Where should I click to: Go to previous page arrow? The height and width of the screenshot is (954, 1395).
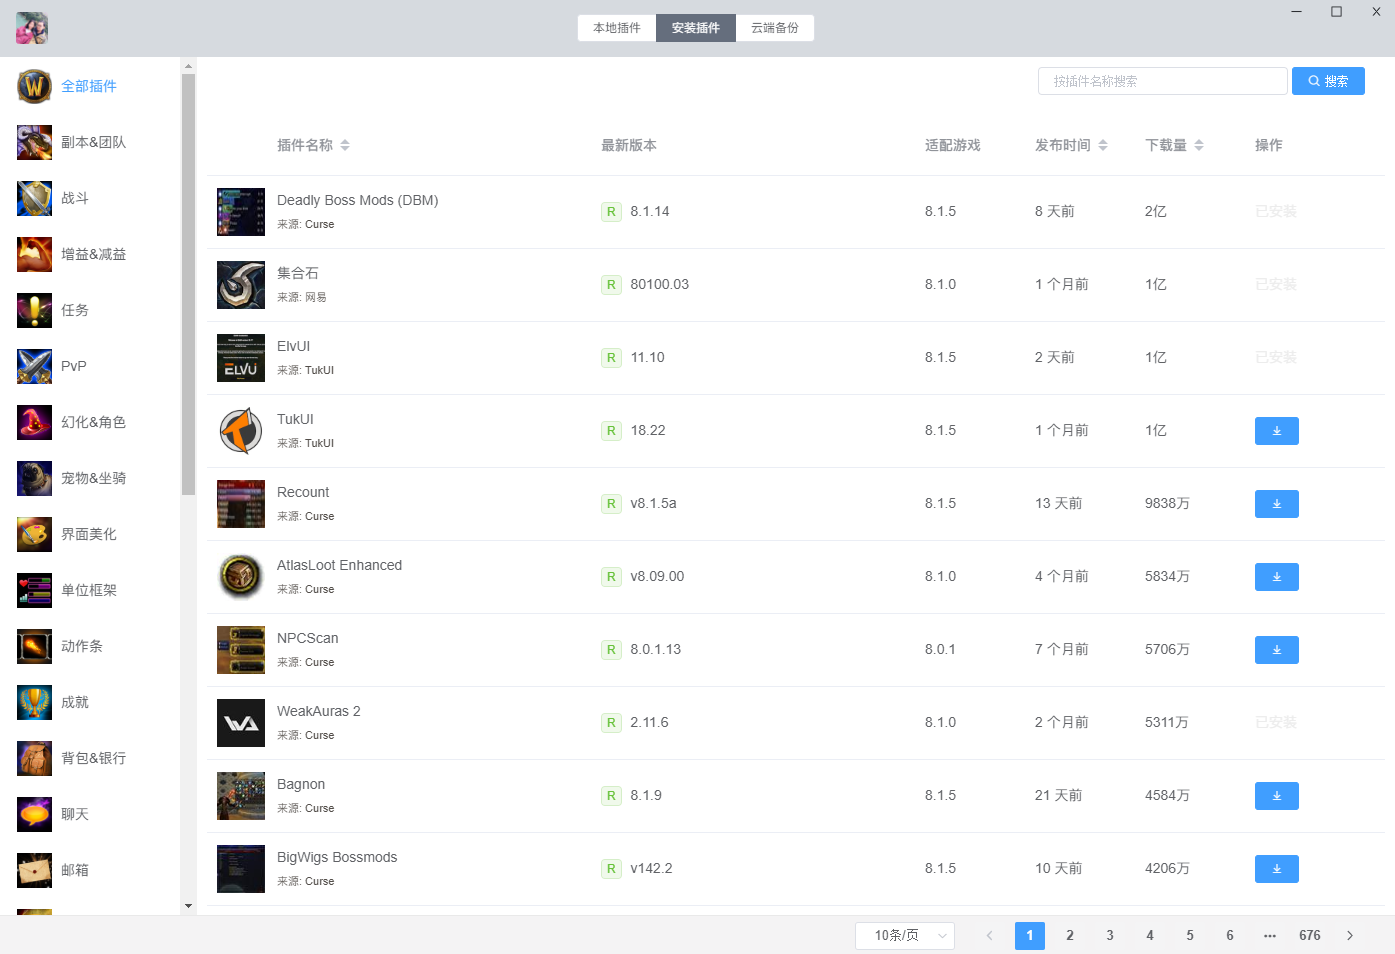coord(990,936)
